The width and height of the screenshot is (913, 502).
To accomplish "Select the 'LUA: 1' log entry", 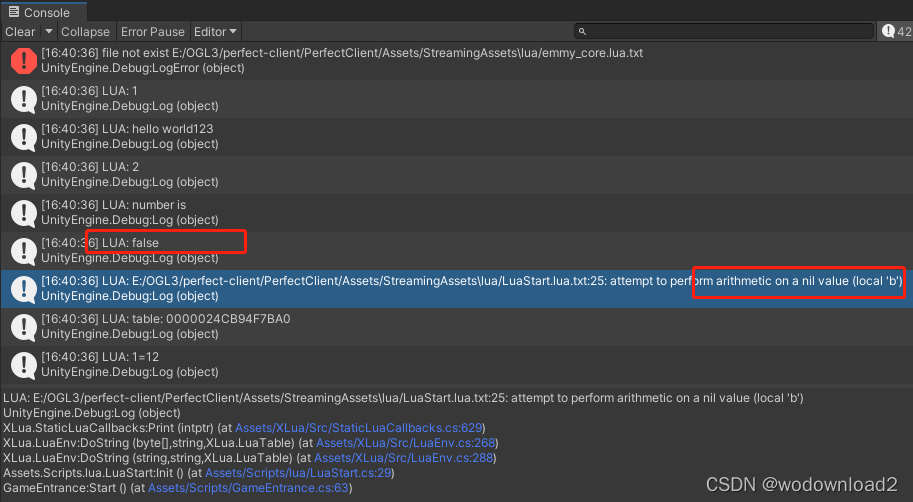I will tap(456, 99).
